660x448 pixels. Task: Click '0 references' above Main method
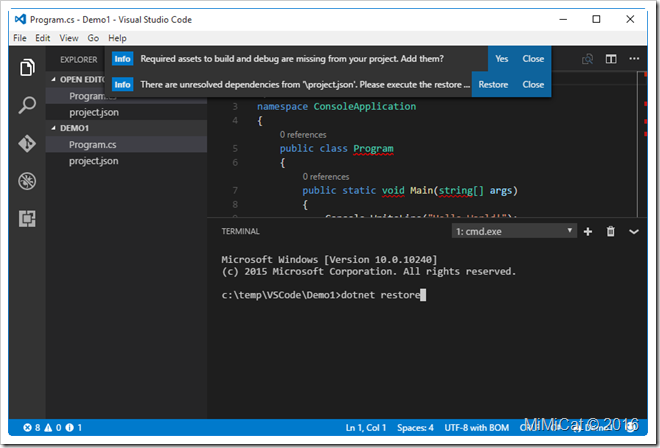point(326,177)
